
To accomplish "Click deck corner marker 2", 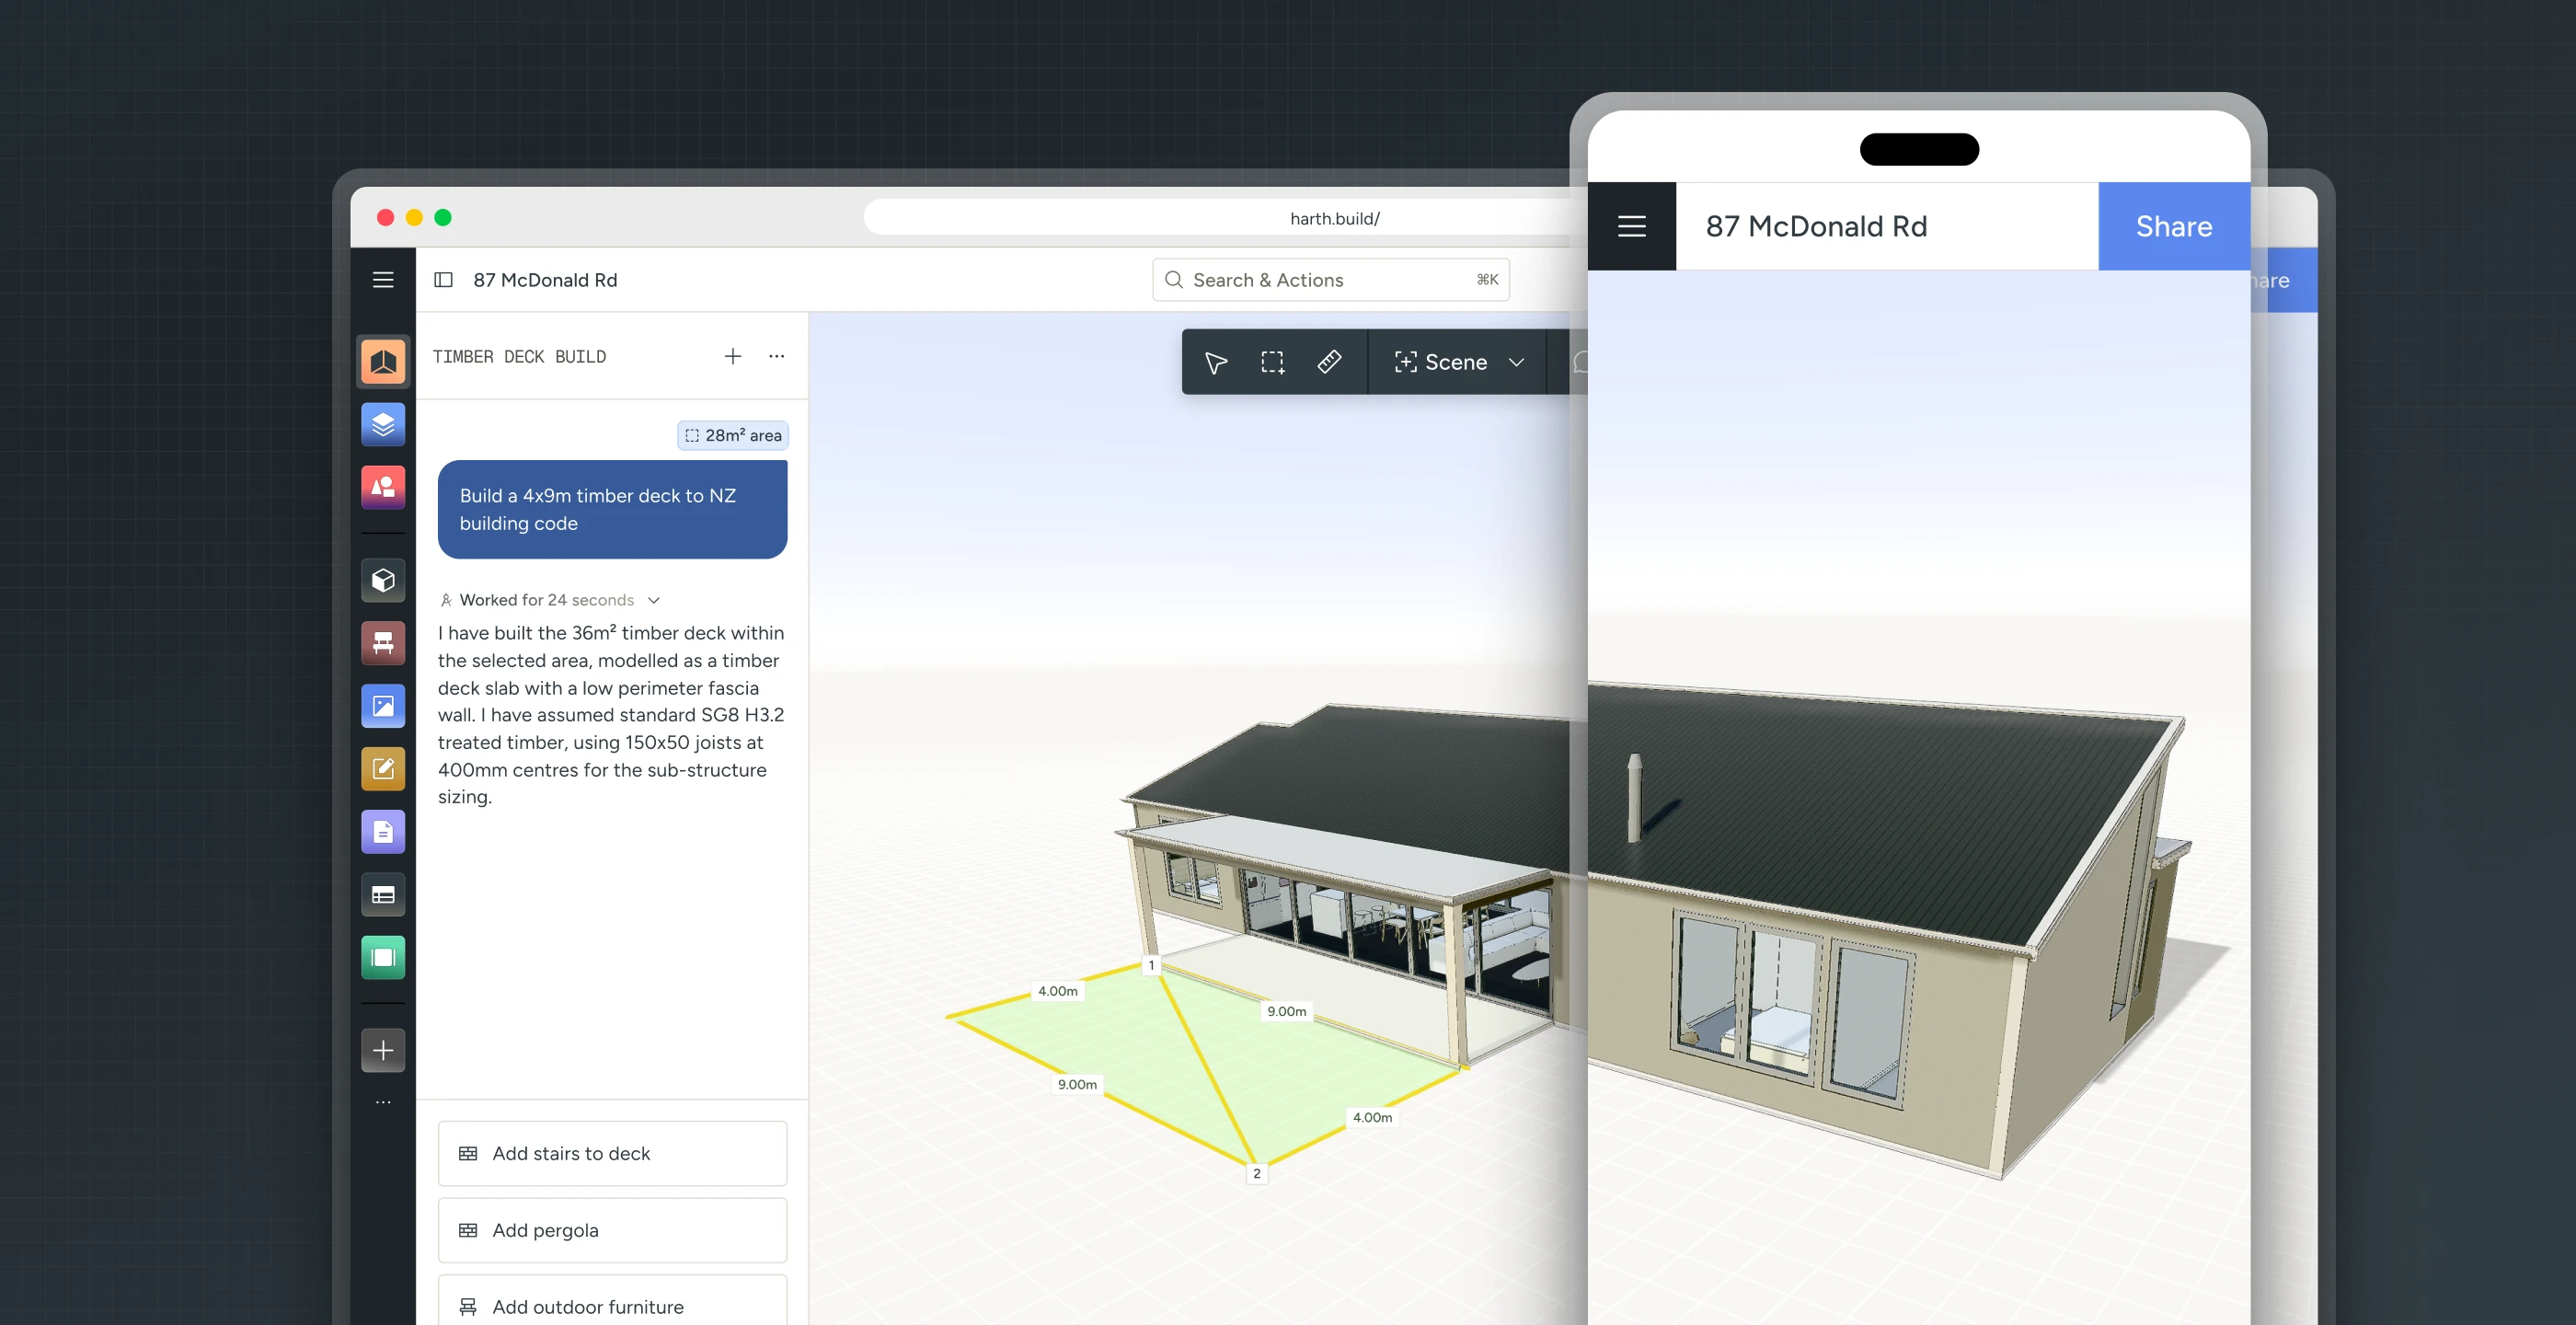I will [x=1257, y=1173].
